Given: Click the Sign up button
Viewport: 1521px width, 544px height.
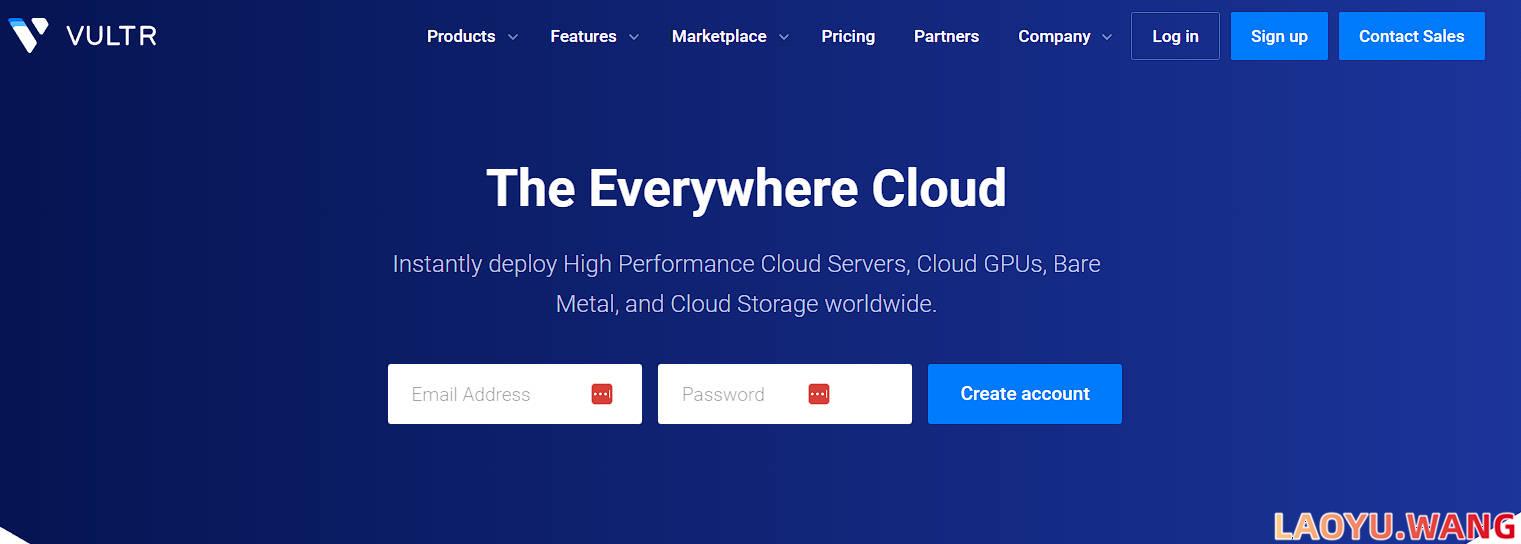Looking at the screenshot, I should pyautogui.click(x=1279, y=36).
